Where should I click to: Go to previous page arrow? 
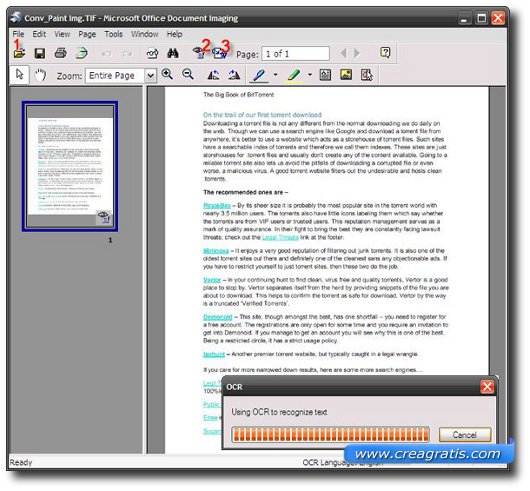click(344, 53)
